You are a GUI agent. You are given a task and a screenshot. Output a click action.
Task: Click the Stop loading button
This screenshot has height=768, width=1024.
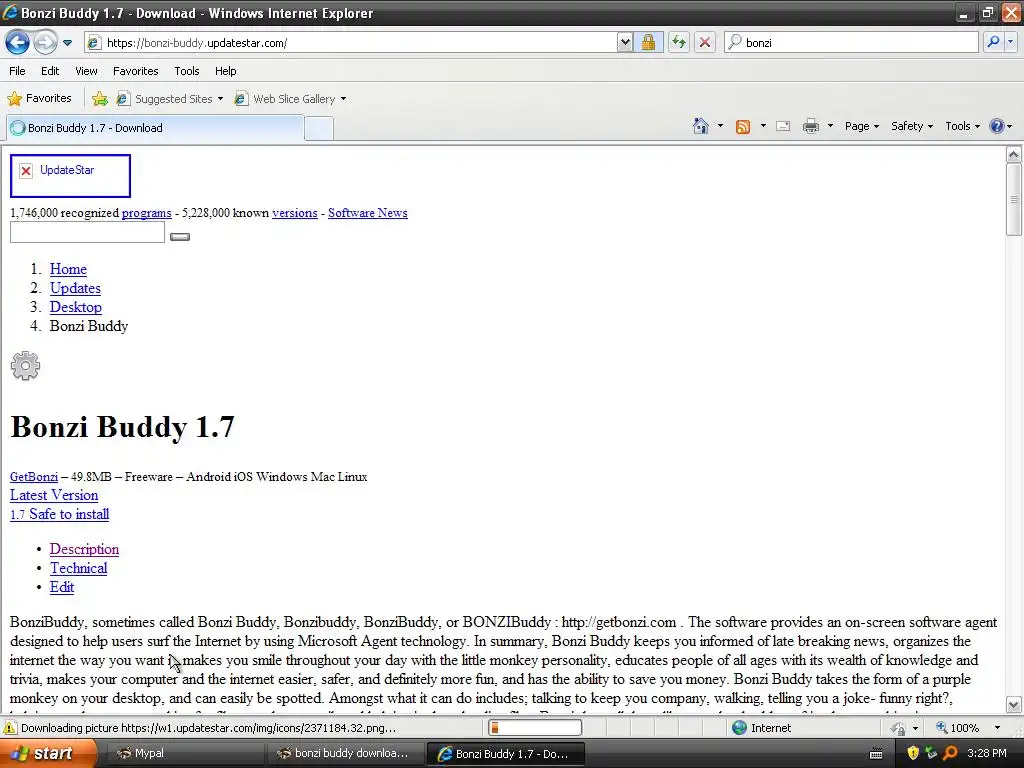[x=705, y=43]
